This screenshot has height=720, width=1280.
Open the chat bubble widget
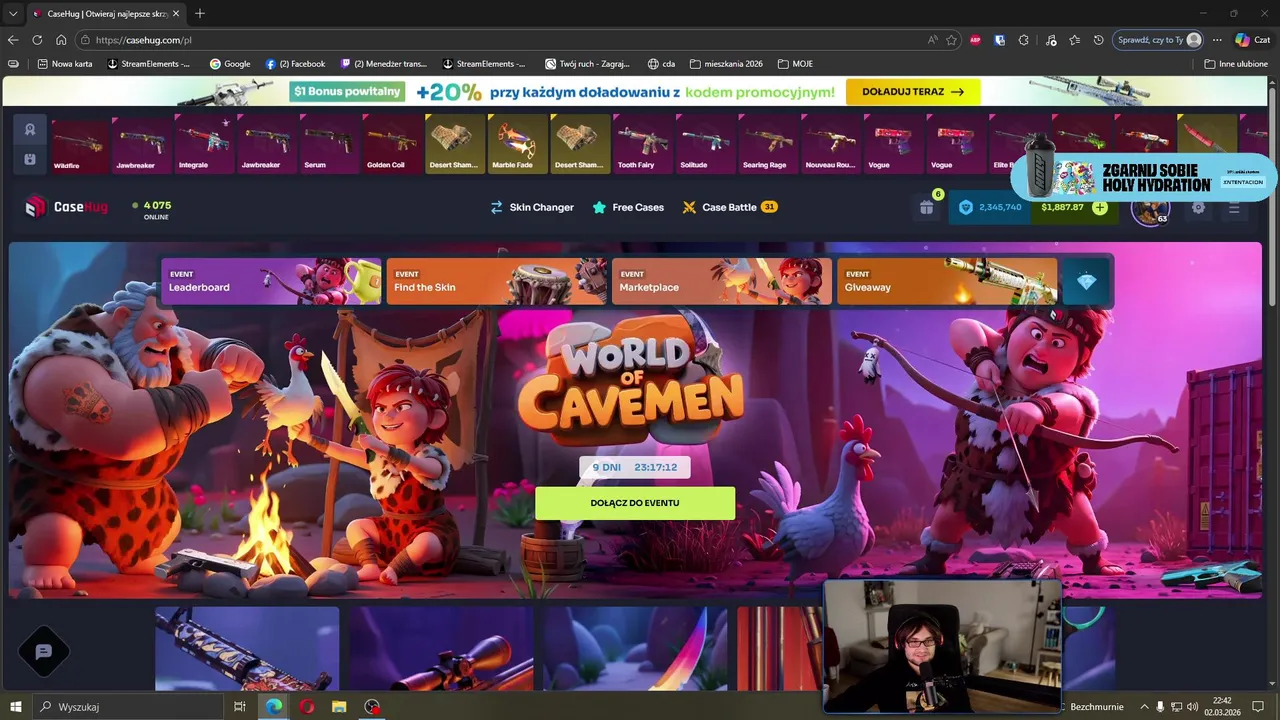(43, 651)
